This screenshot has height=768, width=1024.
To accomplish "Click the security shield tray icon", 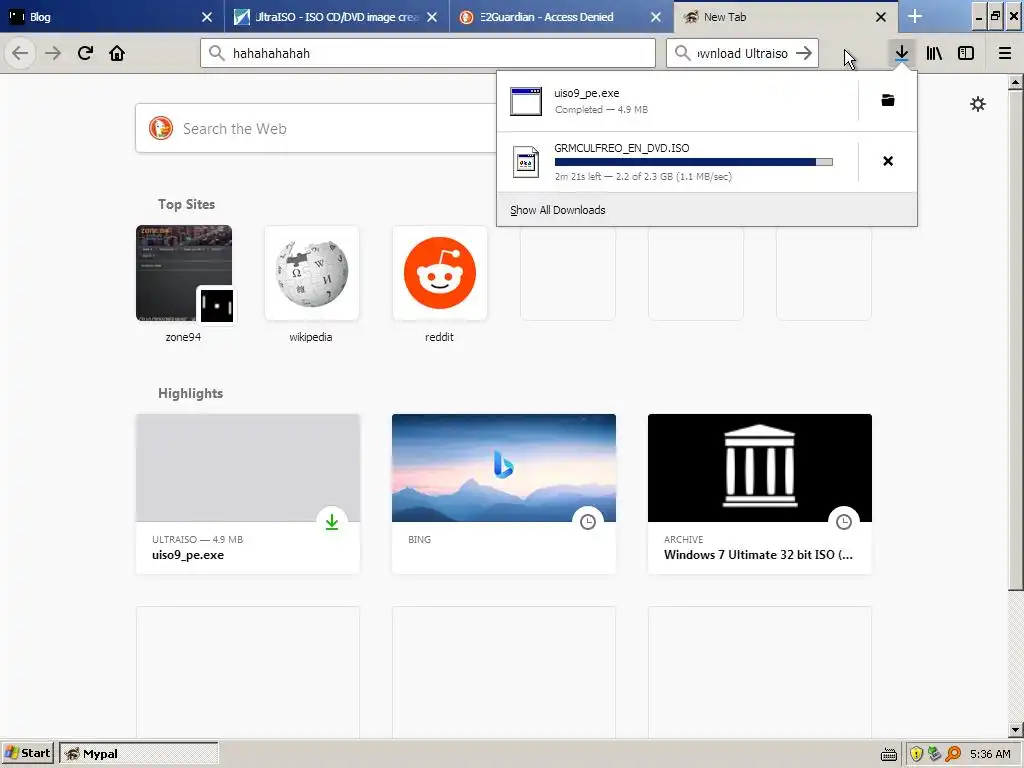I will 916,754.
